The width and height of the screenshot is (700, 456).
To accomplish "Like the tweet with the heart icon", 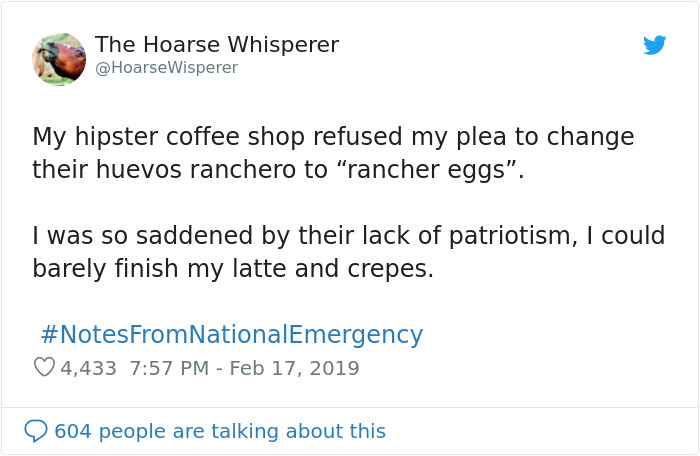I will (44, 367).
